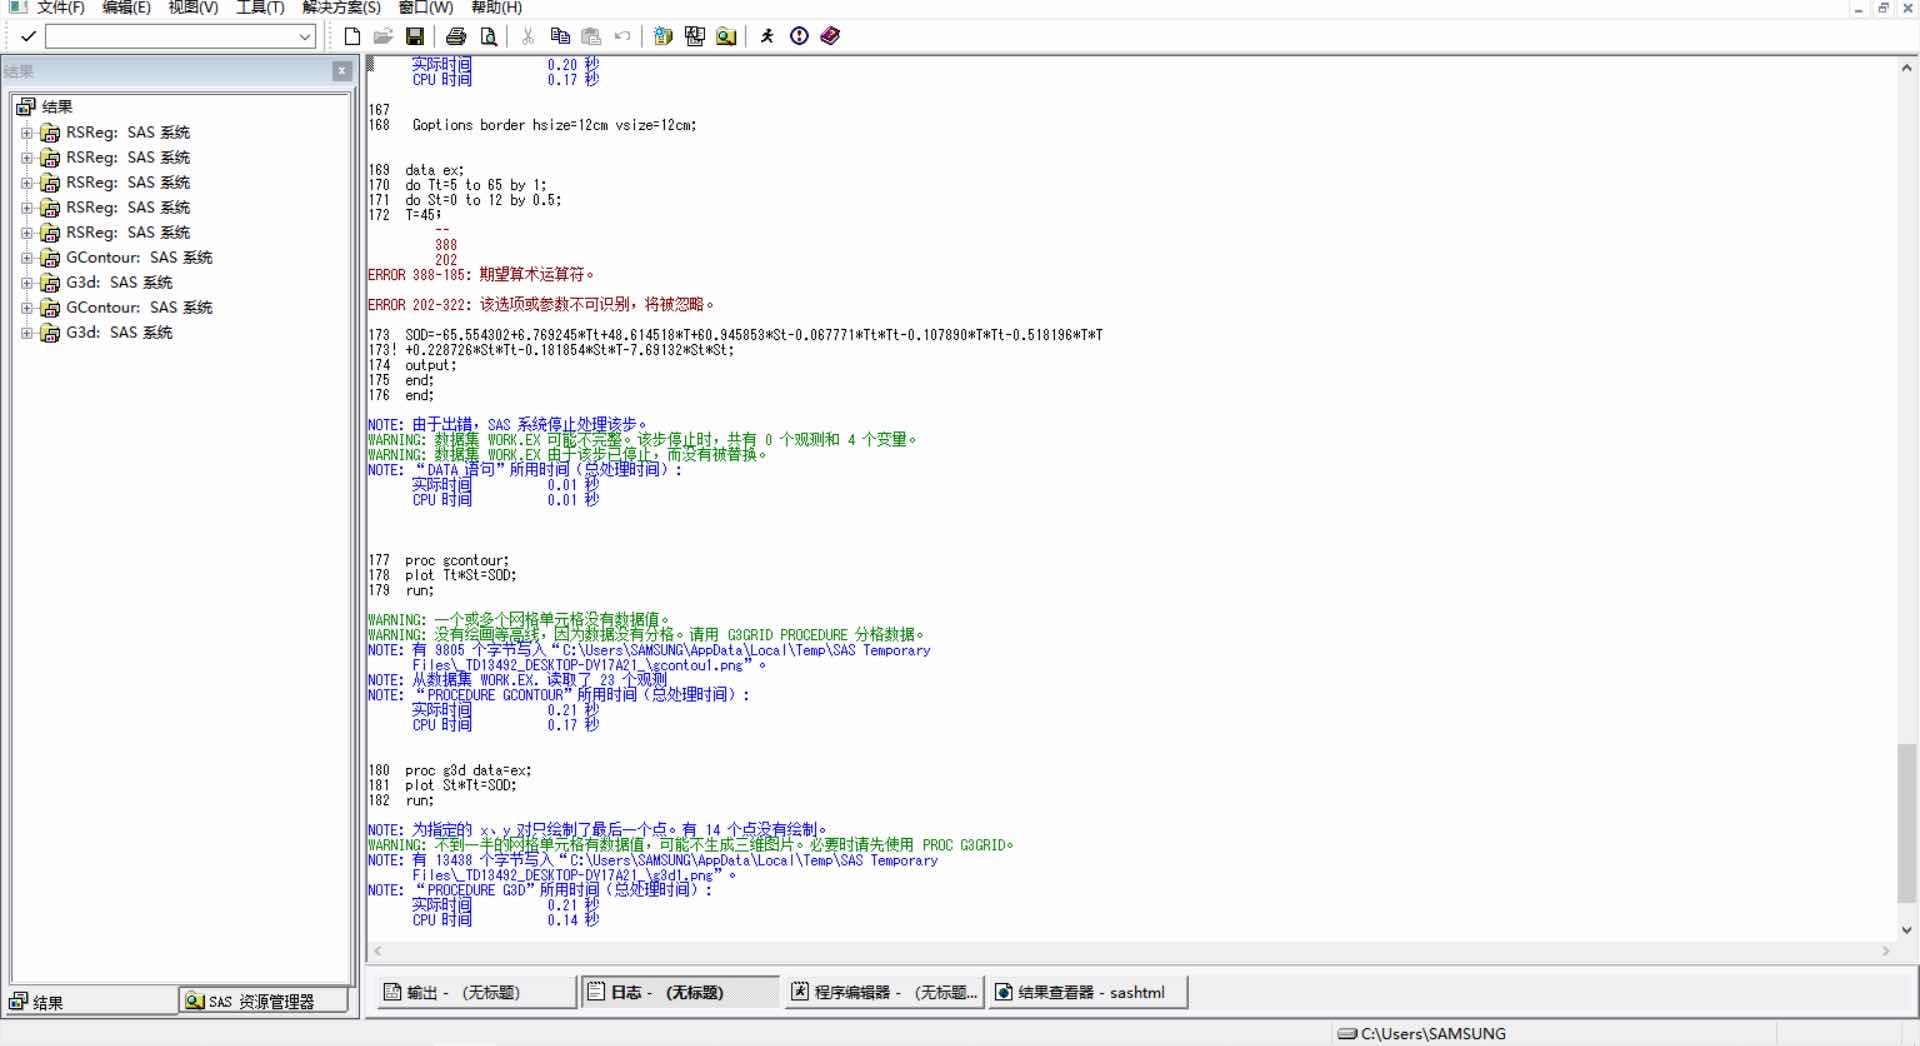
Task: Click the ERROR 202-322 log message
Action: (541, 305)
